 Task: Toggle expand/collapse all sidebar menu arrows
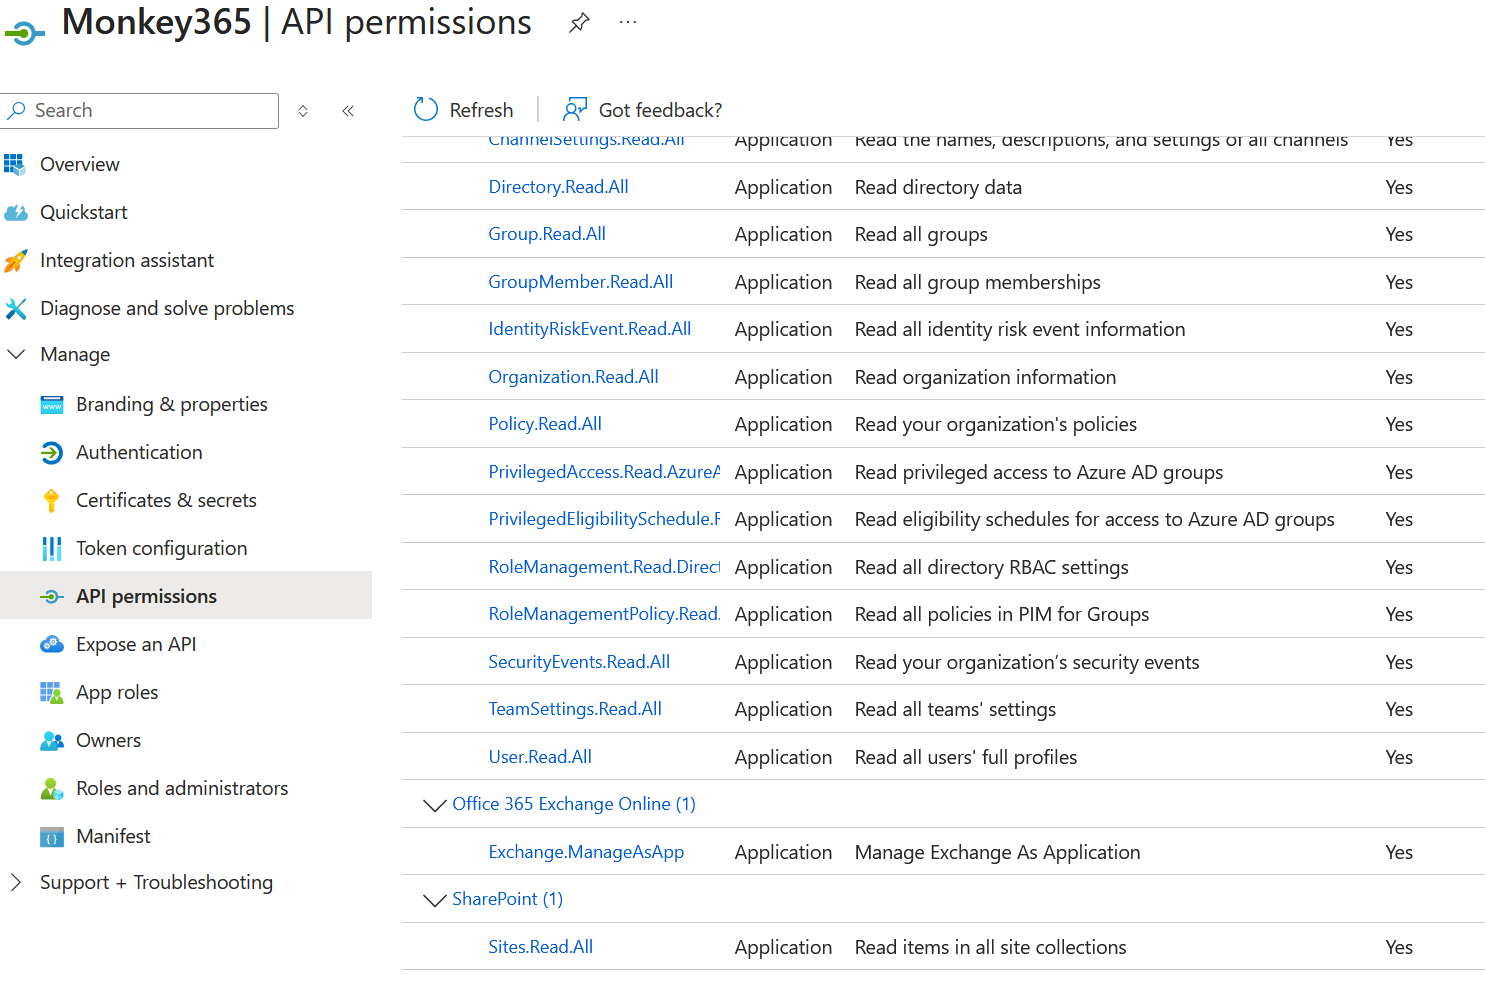[x=303, y=111]
